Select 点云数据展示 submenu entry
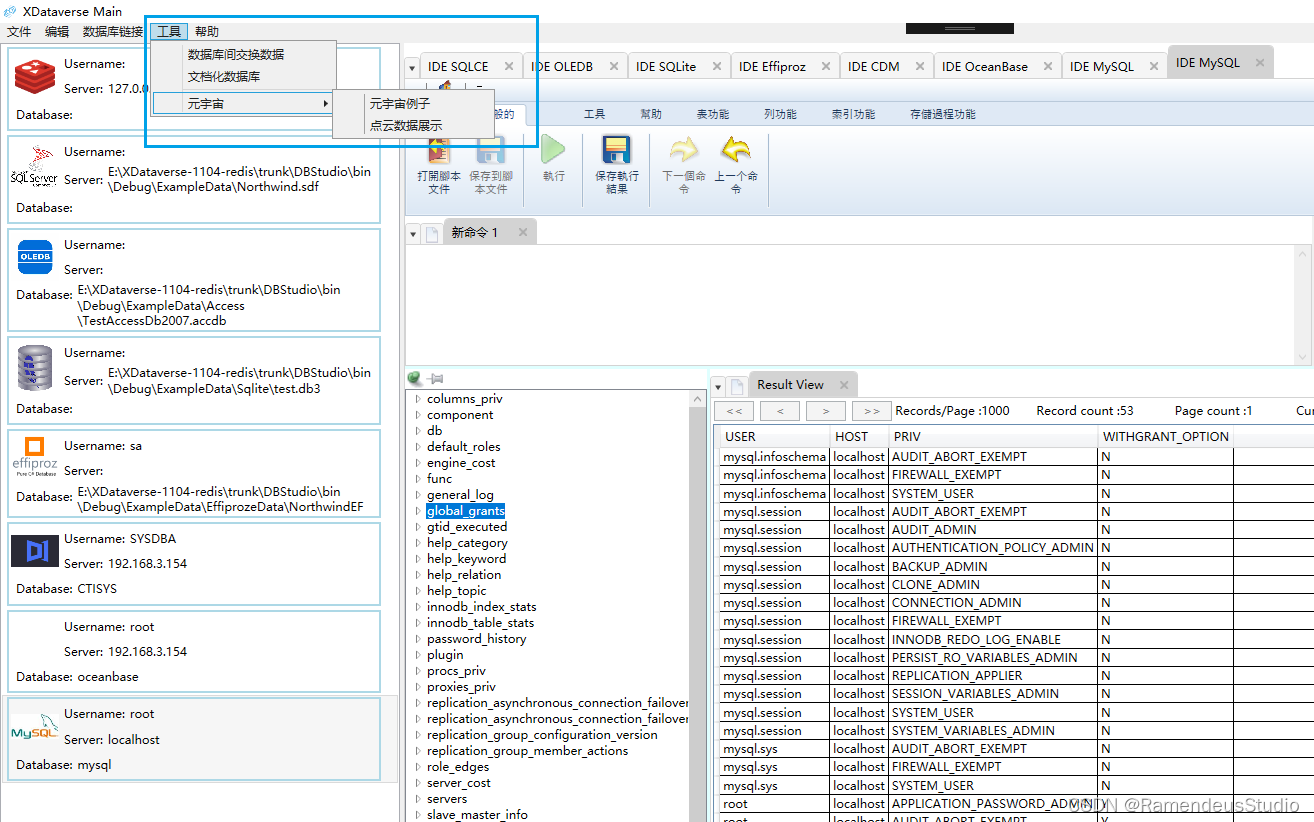 coord(405,125)
